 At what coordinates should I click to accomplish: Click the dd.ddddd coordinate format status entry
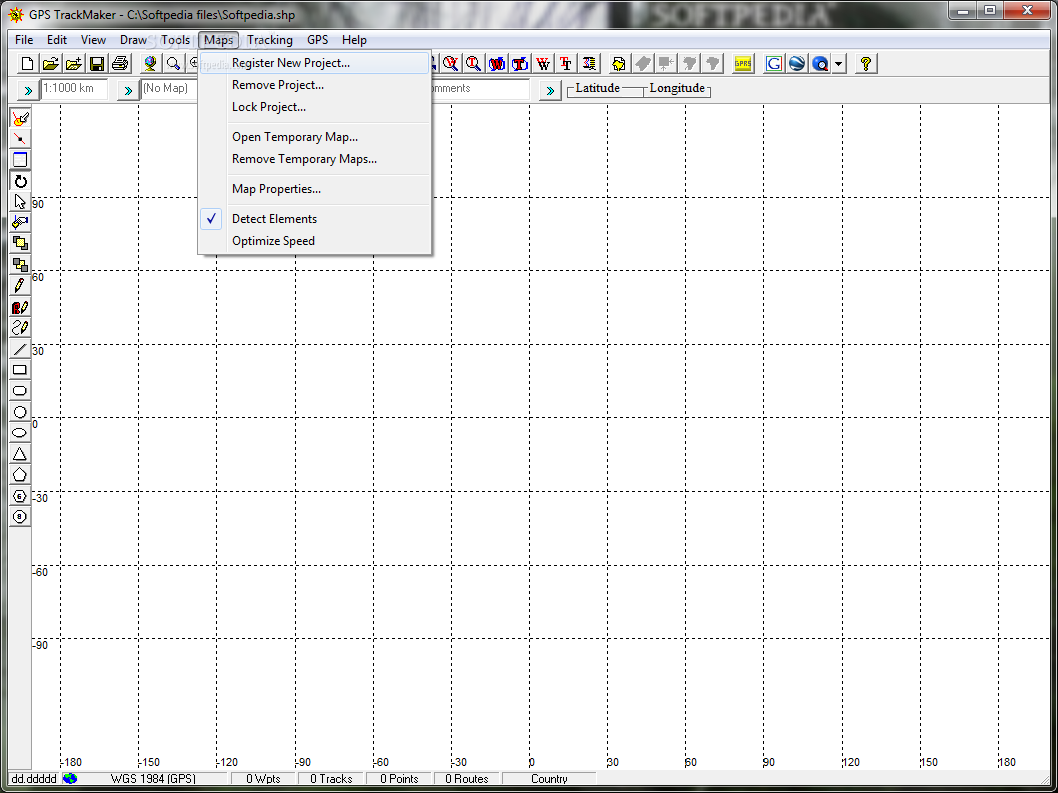(x=34, y=778)
